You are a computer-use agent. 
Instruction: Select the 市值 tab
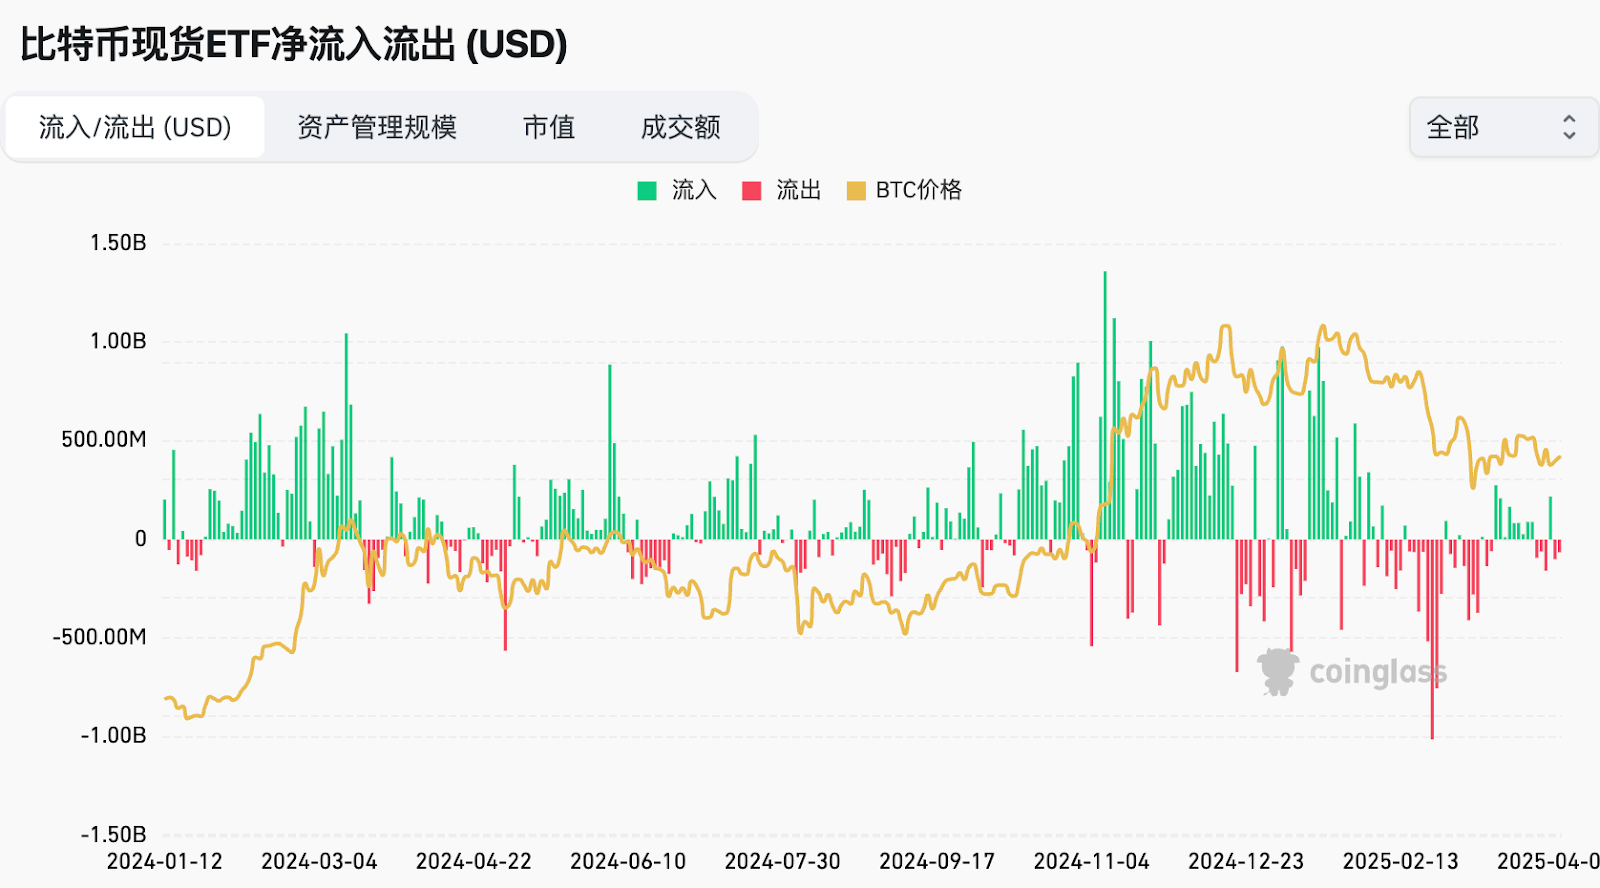click(x=549, y=127)
